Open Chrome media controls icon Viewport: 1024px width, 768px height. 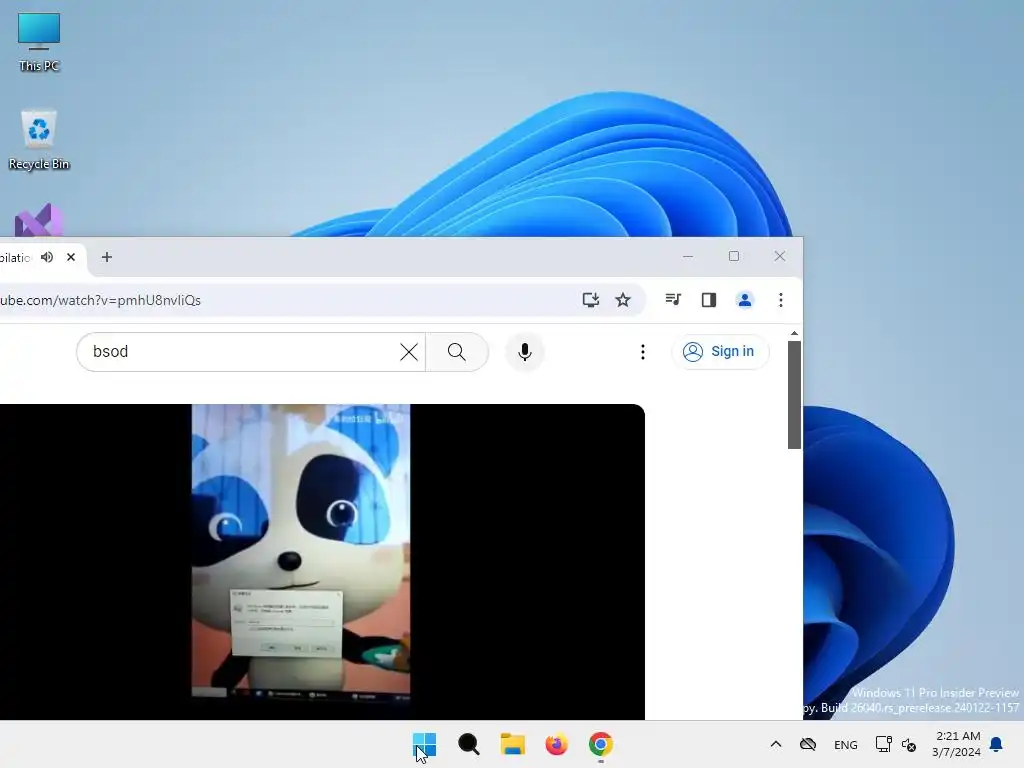(673, 300)
